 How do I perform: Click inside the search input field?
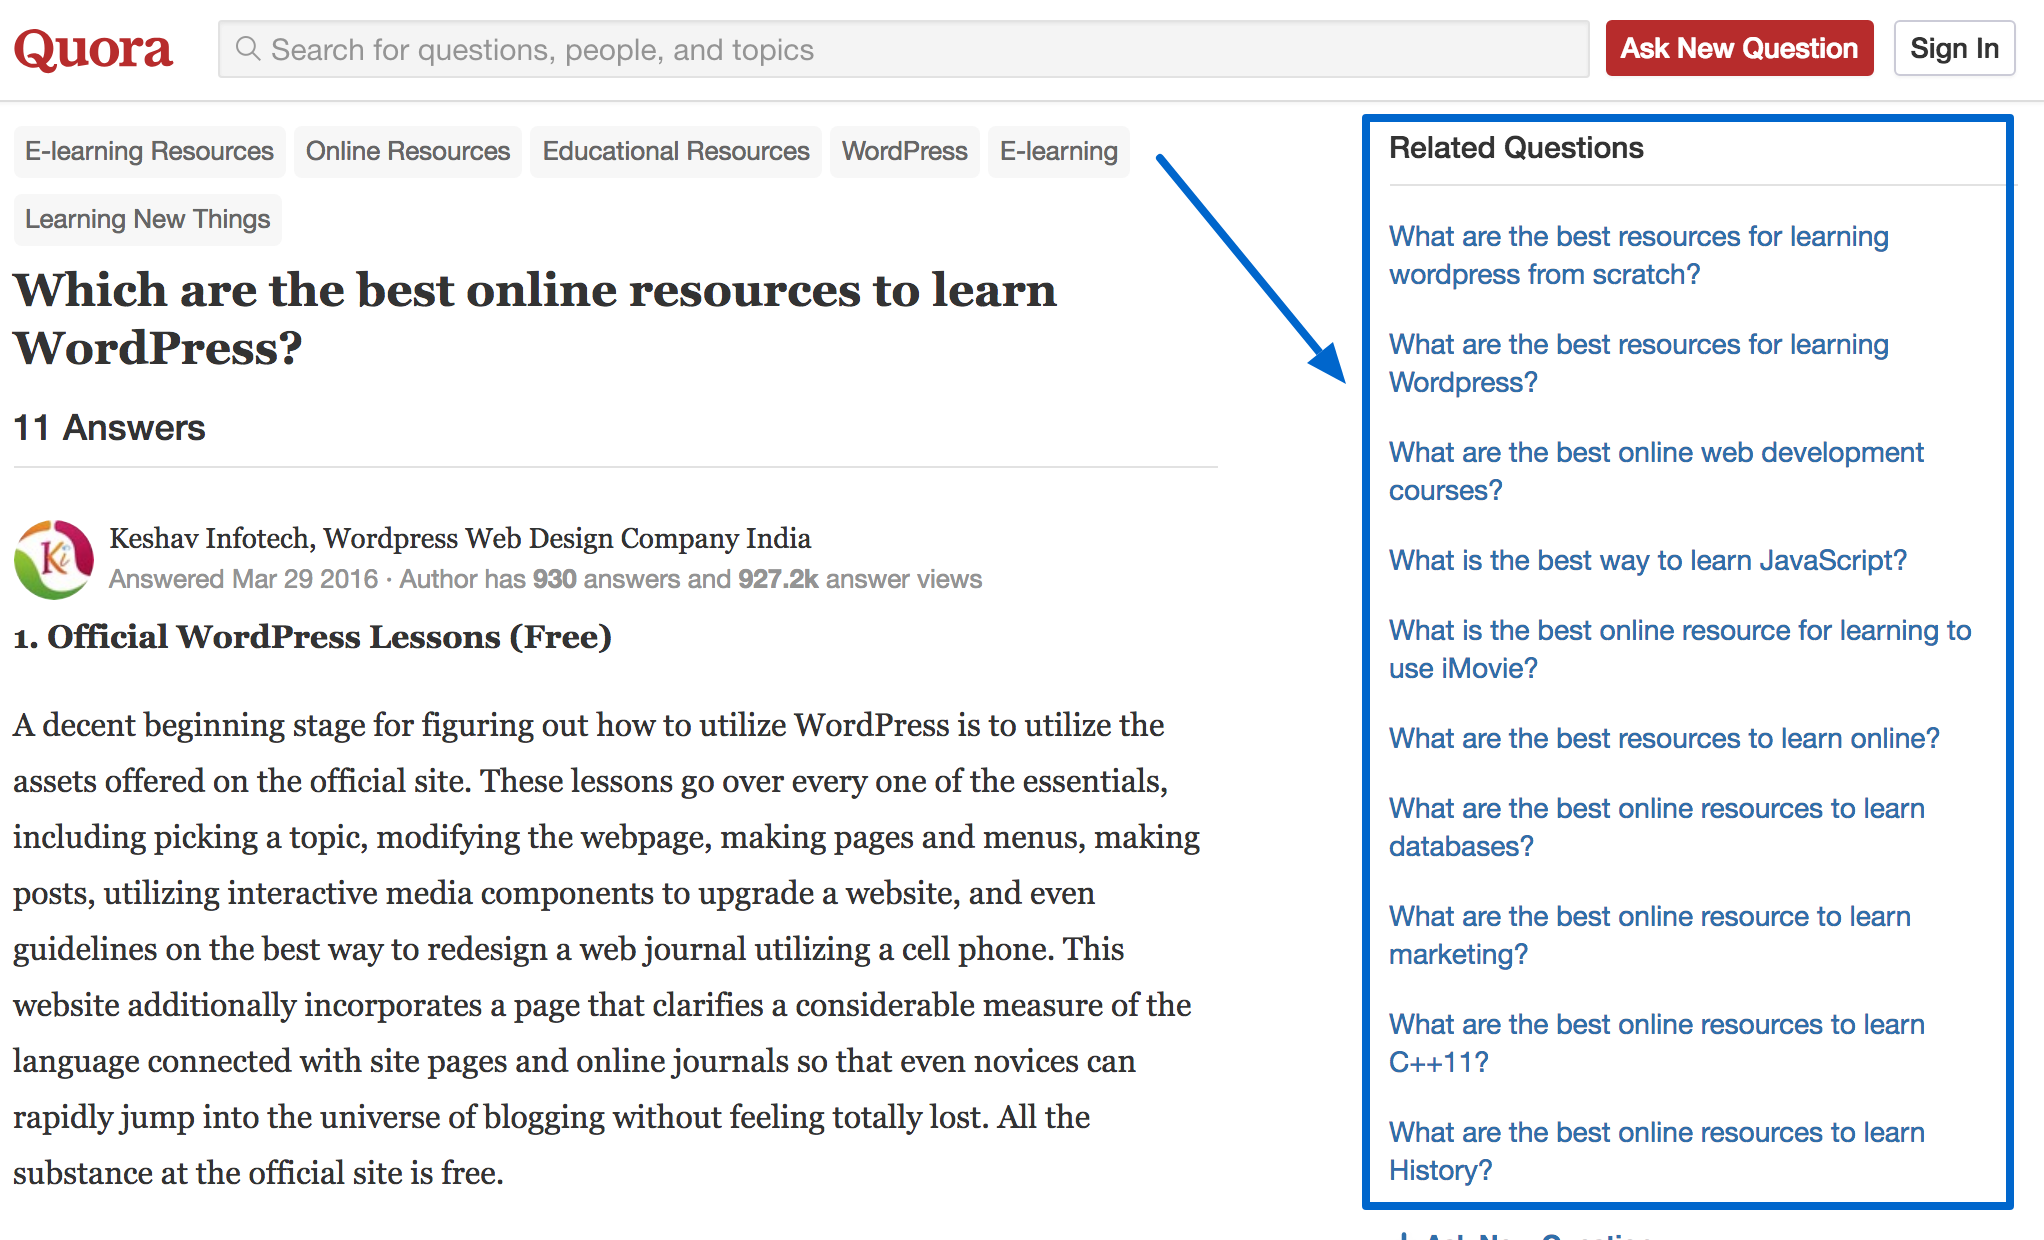coord(700,48)
